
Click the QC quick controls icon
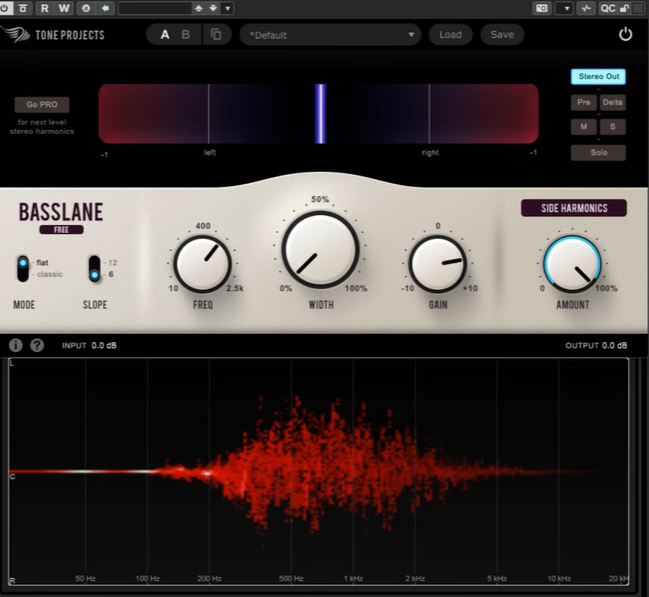(607, 8)
